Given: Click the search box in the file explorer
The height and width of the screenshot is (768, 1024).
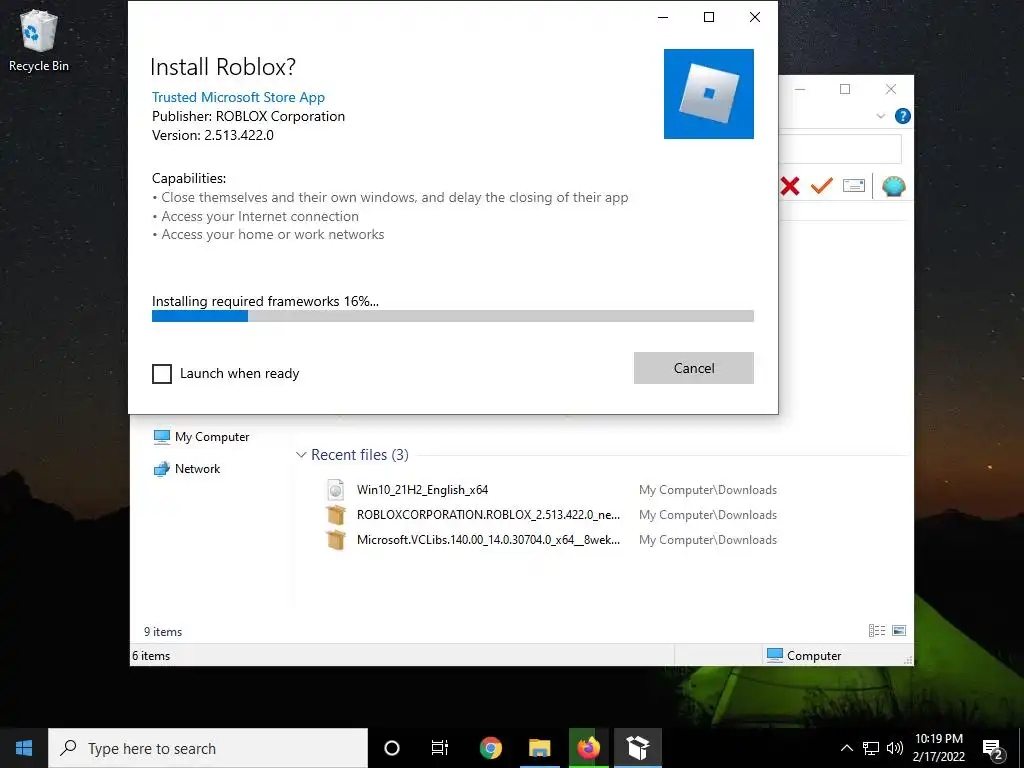Looking at the screenshot, I should click(840, 149).
